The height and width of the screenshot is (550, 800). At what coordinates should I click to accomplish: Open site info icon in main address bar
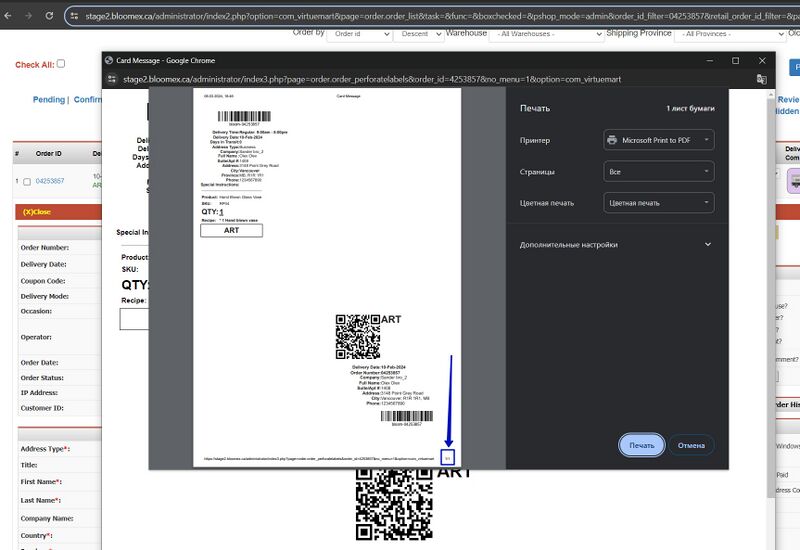pyautogui.click(x=74, y=16)
